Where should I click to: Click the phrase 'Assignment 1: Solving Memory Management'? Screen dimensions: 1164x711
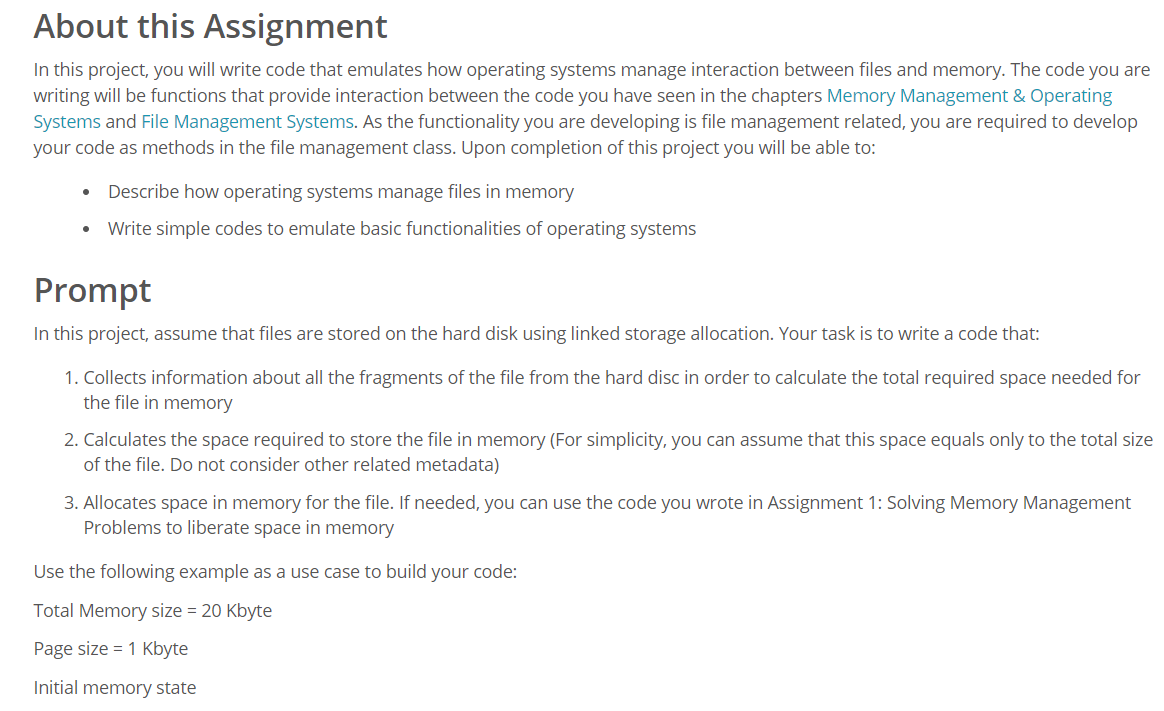click(x=949, y=502)
